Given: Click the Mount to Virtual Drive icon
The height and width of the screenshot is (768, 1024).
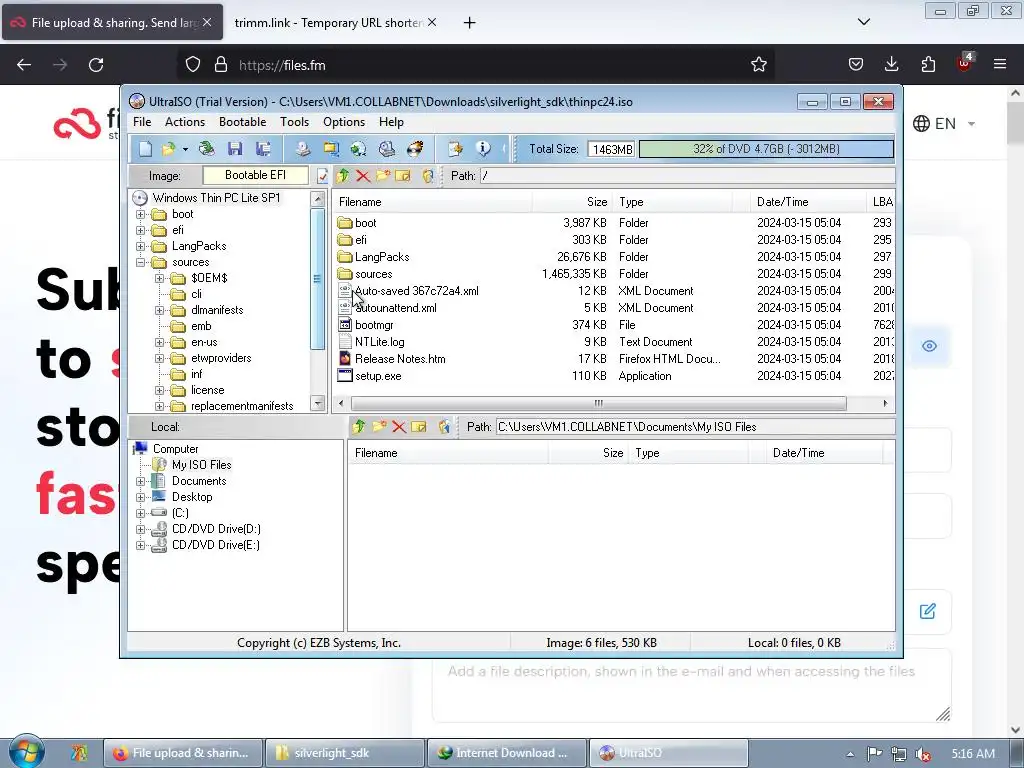Looking at the screenshot, I should (387, 149).
